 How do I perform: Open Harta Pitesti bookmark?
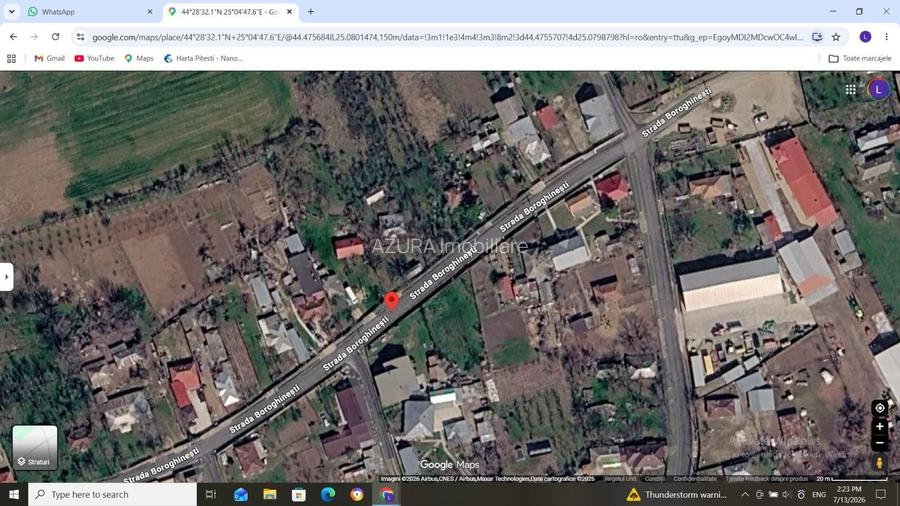point(203,59)
